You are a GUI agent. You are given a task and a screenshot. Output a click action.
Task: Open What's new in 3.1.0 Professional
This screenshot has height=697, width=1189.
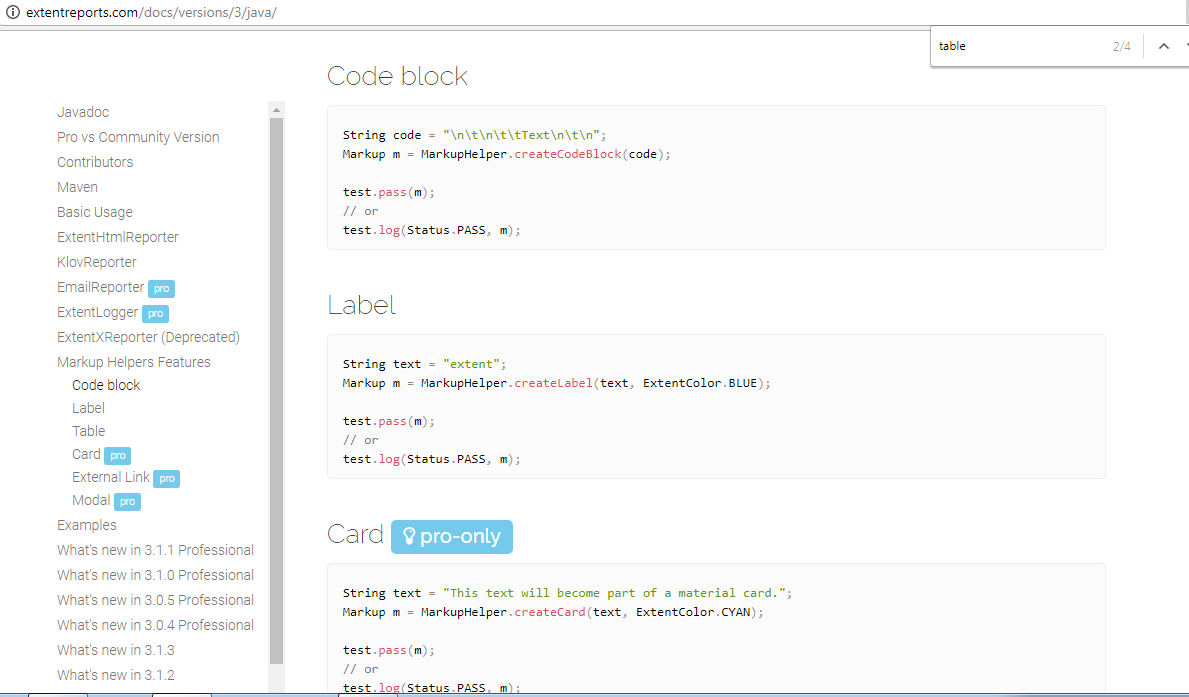pos(155,576)
